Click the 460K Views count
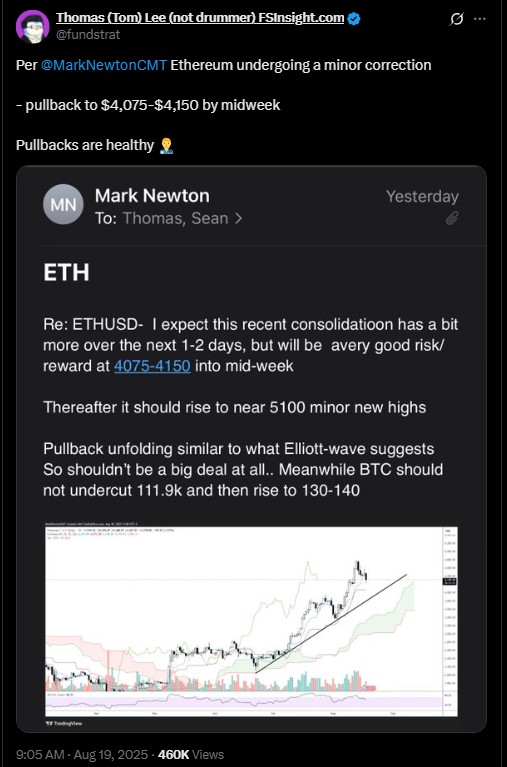Image resolution: width=507 pixels, height=767 pixels. pyautogui.click(x=191, y=754)
